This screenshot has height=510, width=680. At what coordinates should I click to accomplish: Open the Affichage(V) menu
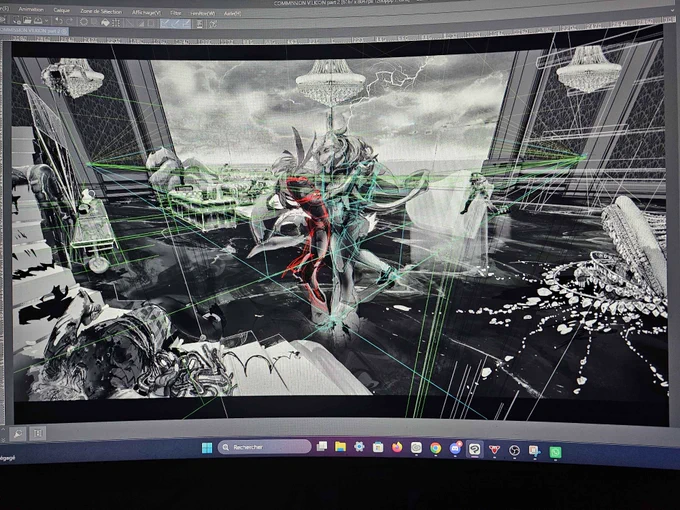pyautogui.click(x=146, y=13)
